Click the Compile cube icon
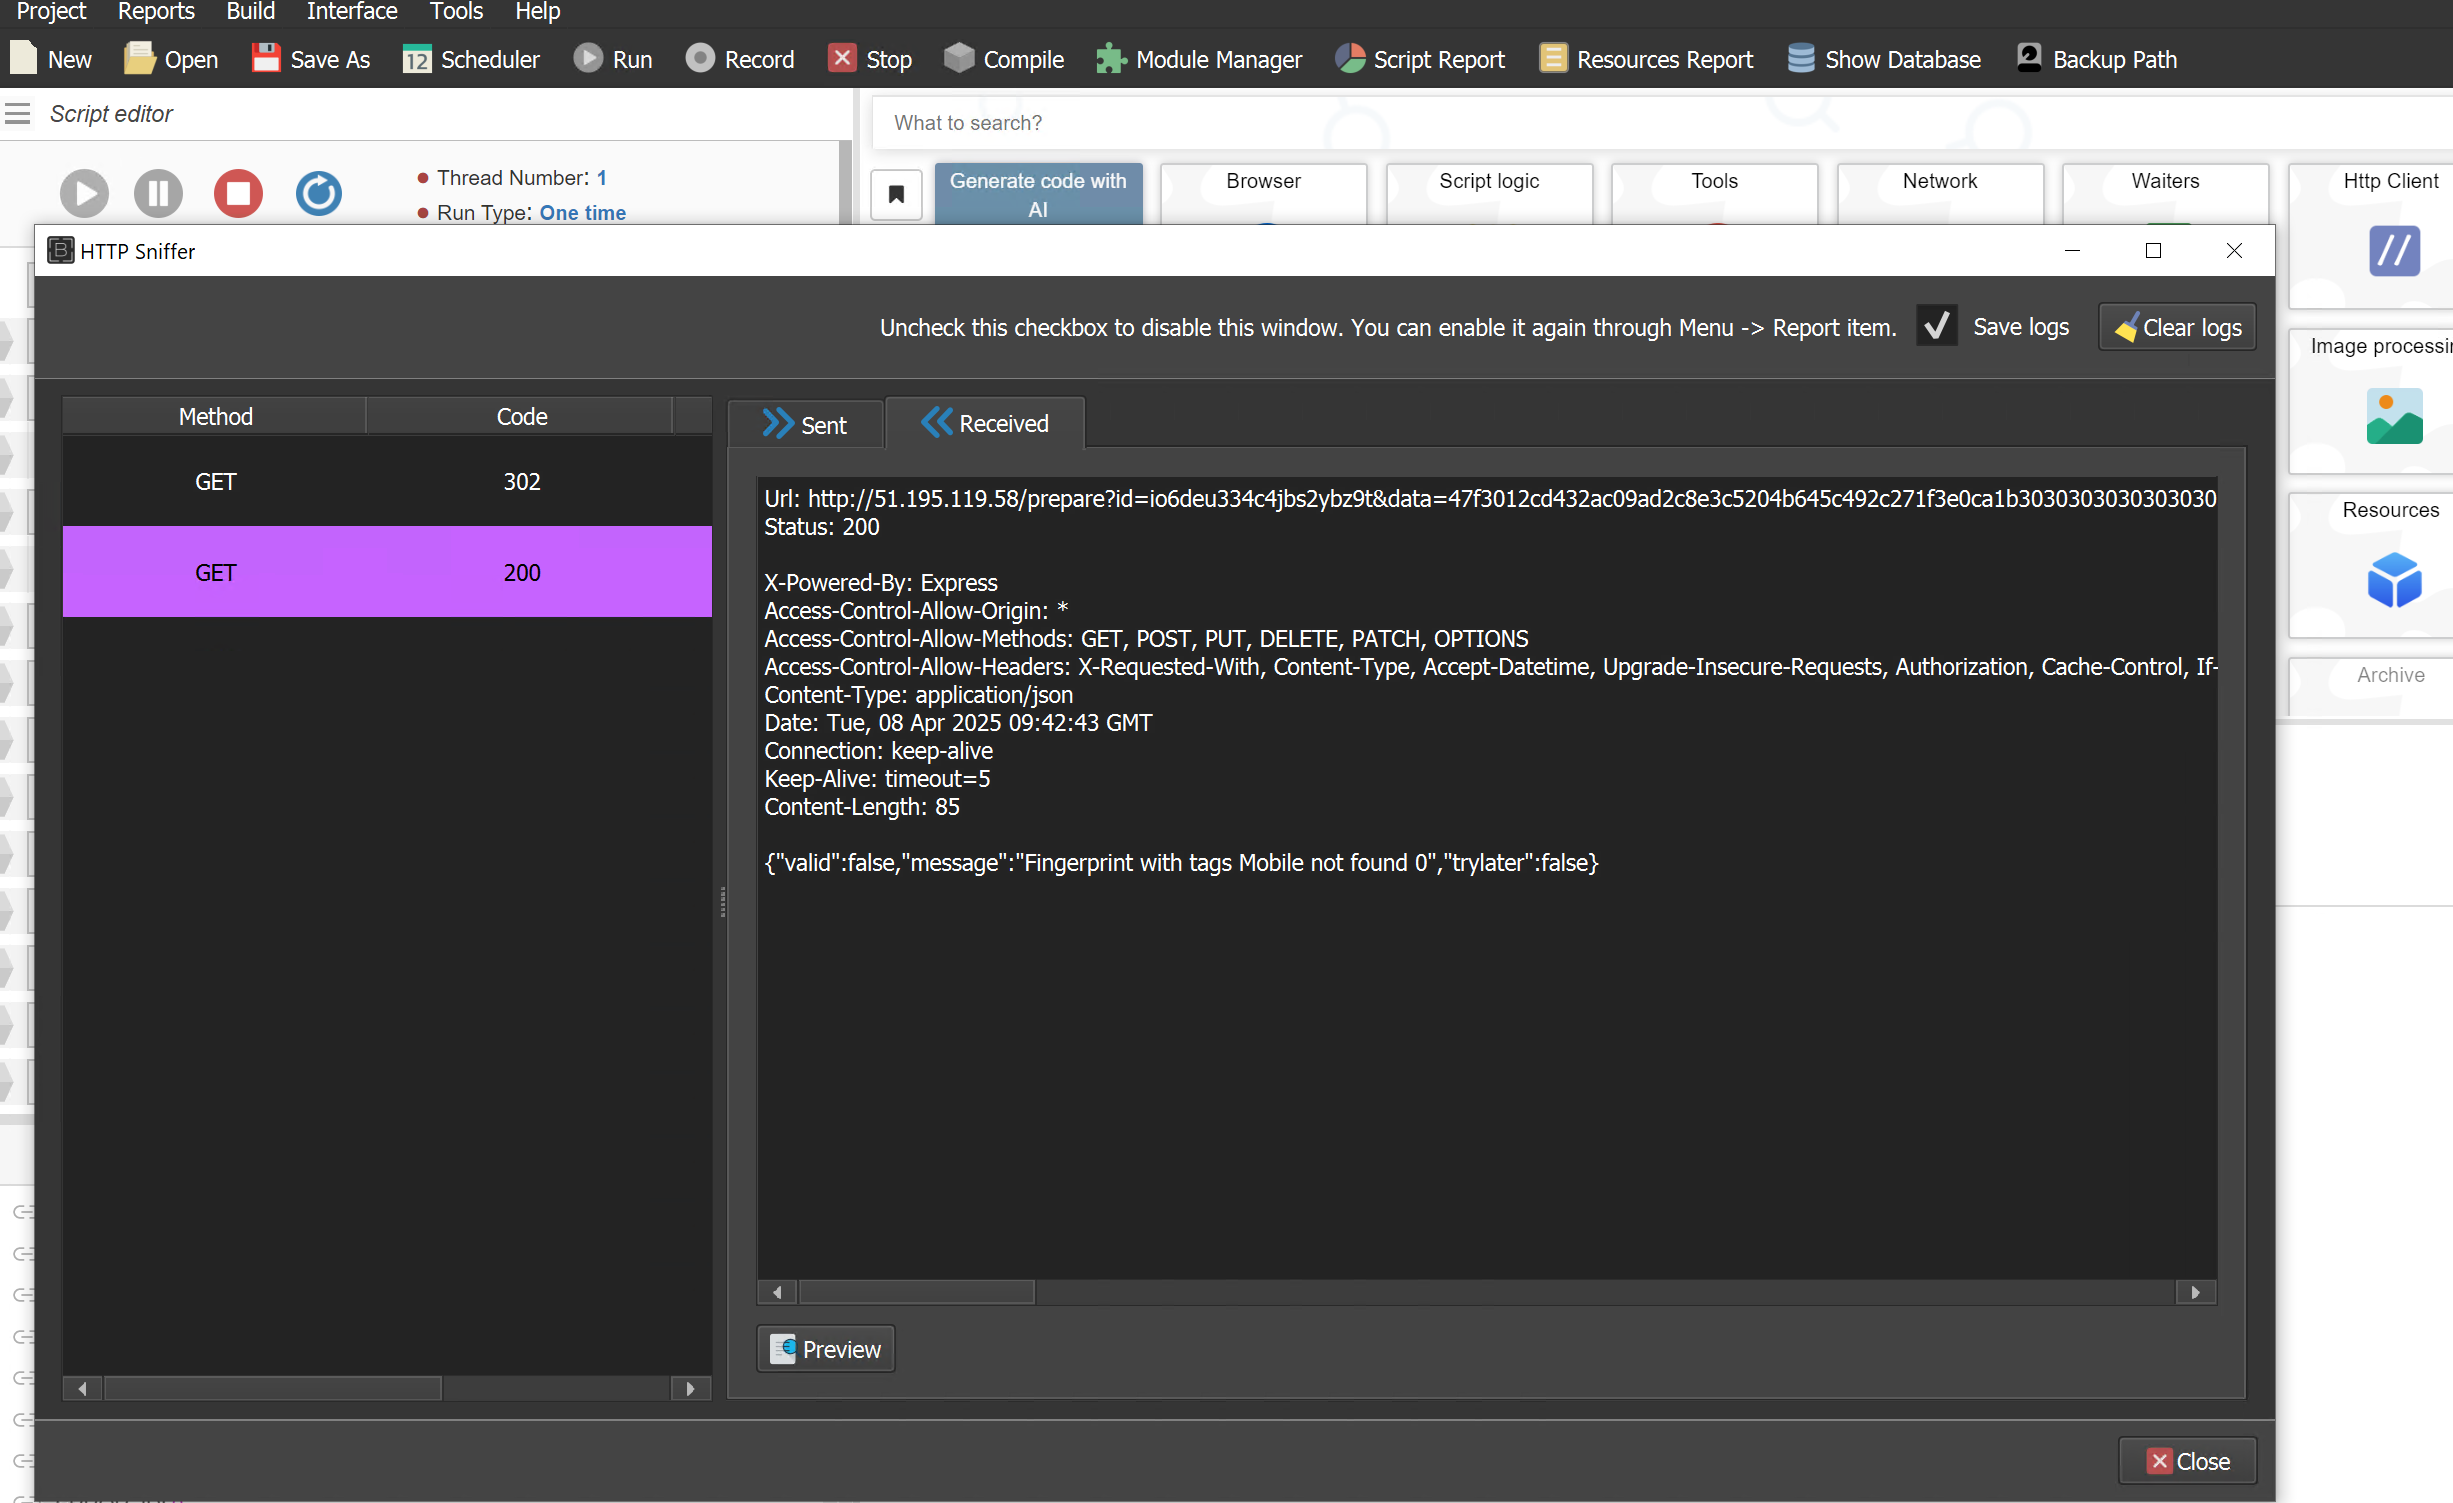The height and width of the screenshot is (1503, 2453). (958, 59)
